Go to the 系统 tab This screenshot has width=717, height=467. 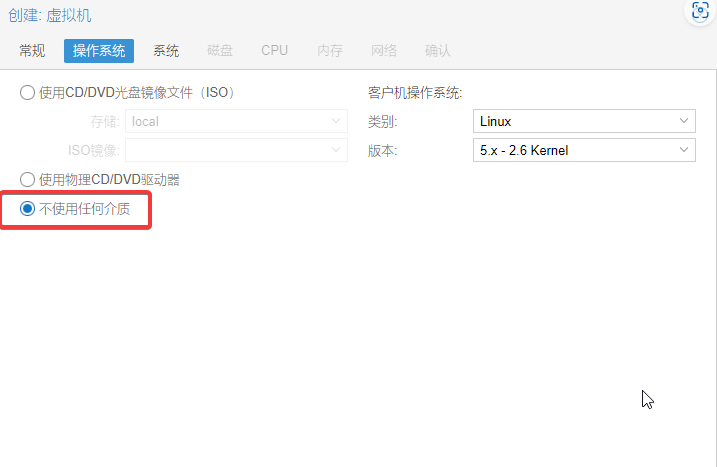[166, 51]
